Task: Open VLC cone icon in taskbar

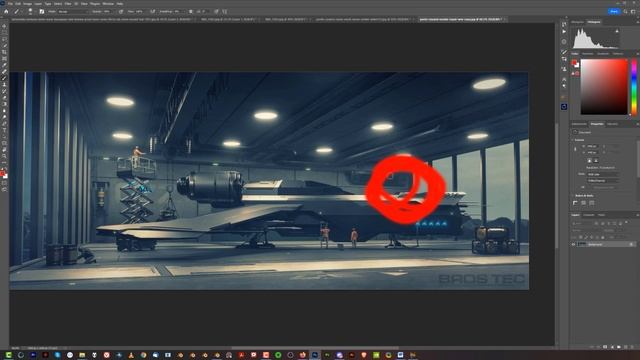Action: coord(131,355)
